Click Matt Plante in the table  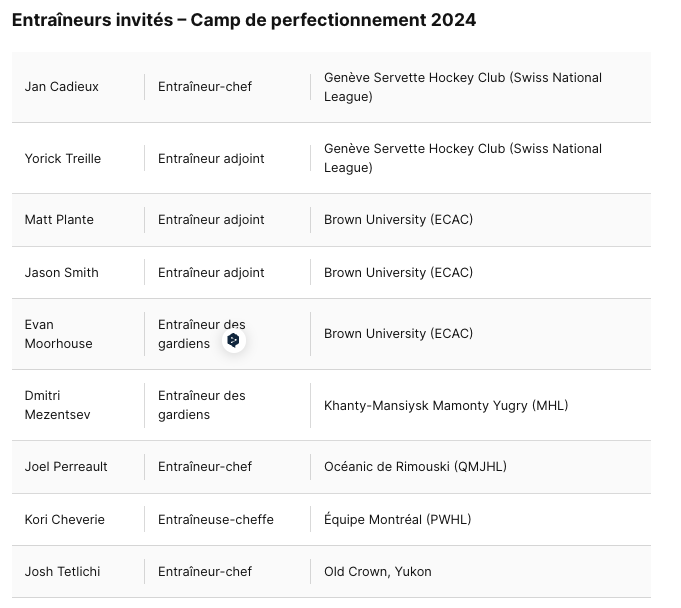59,220
